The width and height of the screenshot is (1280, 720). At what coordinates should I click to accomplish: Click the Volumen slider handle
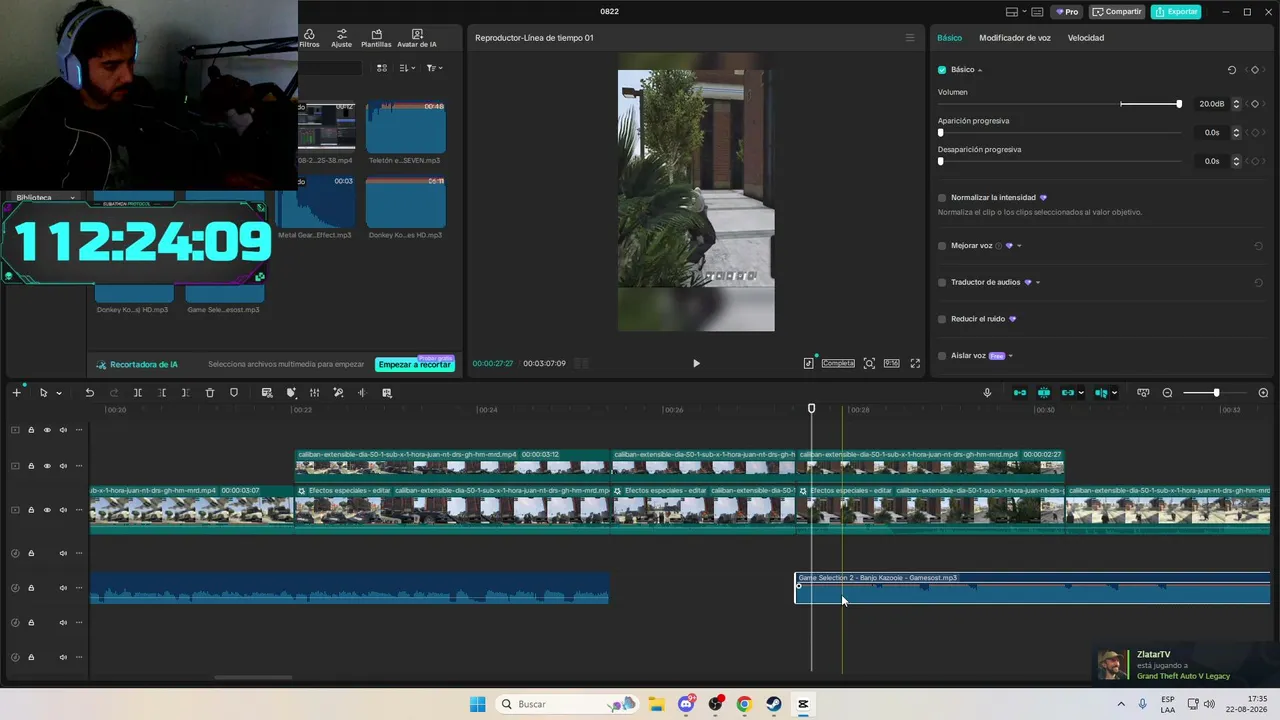click(x=1179, y=104)
